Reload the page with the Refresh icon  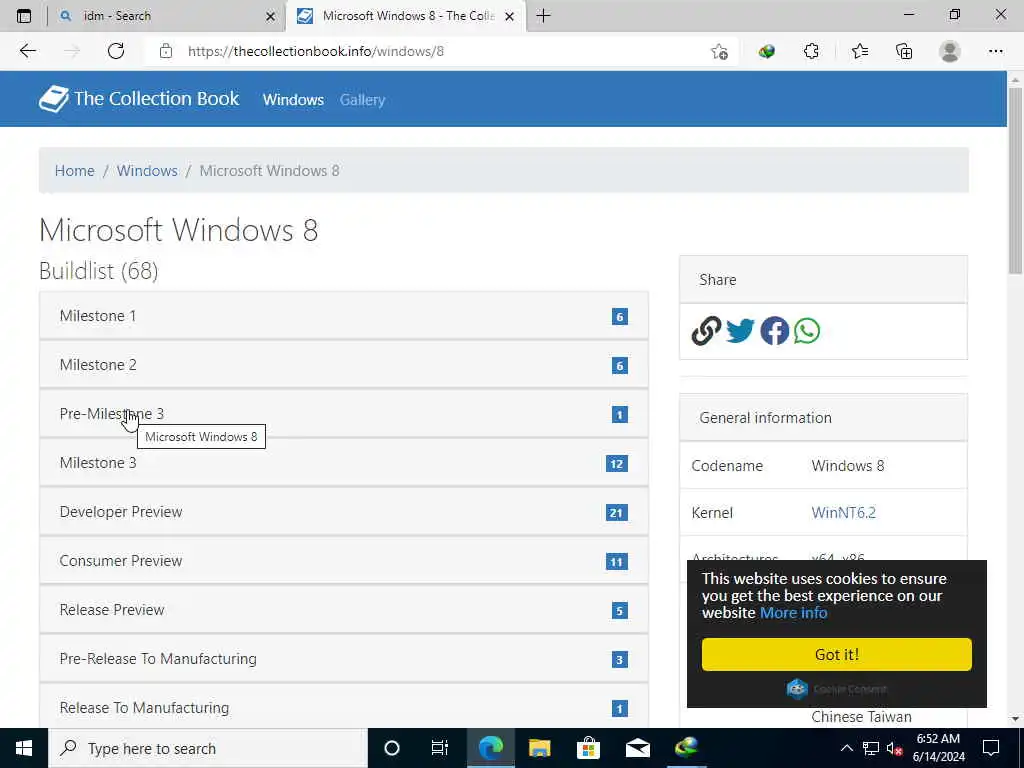(x=116, y=51)
